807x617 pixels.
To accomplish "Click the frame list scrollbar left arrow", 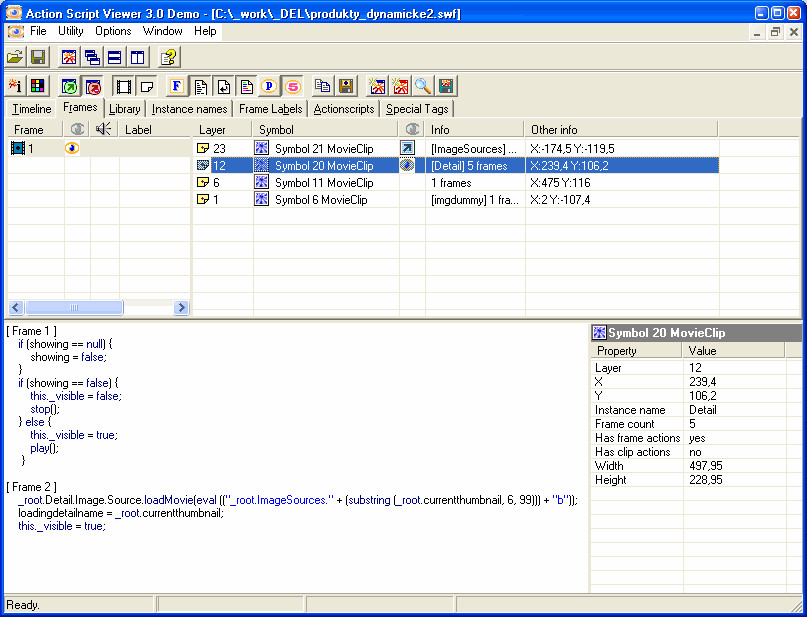I will point(16,308).
